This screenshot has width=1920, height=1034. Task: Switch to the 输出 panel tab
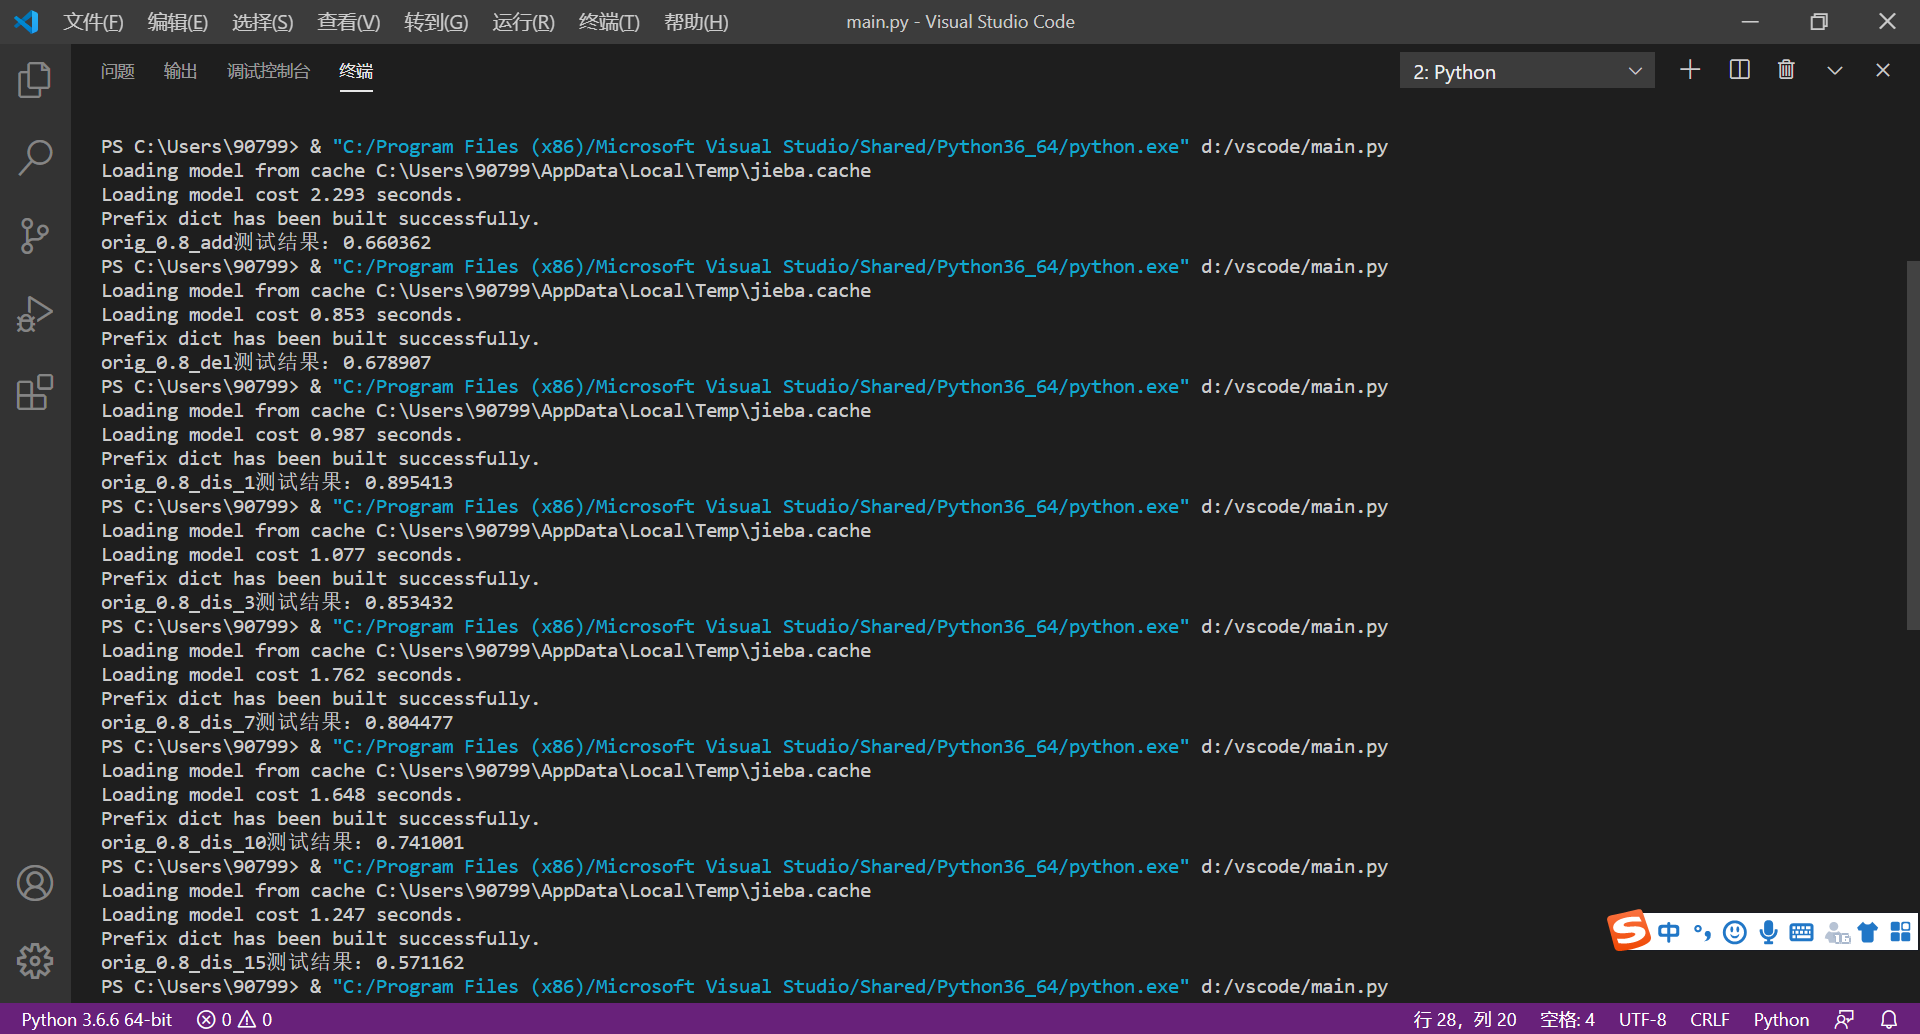(181, 71)
